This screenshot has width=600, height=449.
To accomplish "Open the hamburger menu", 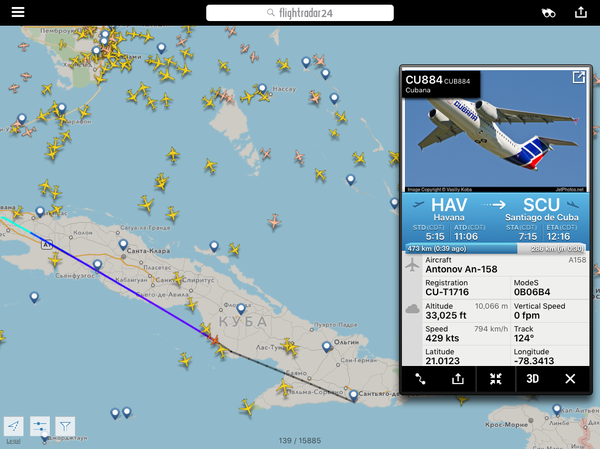I will click(x=18, y=13).
